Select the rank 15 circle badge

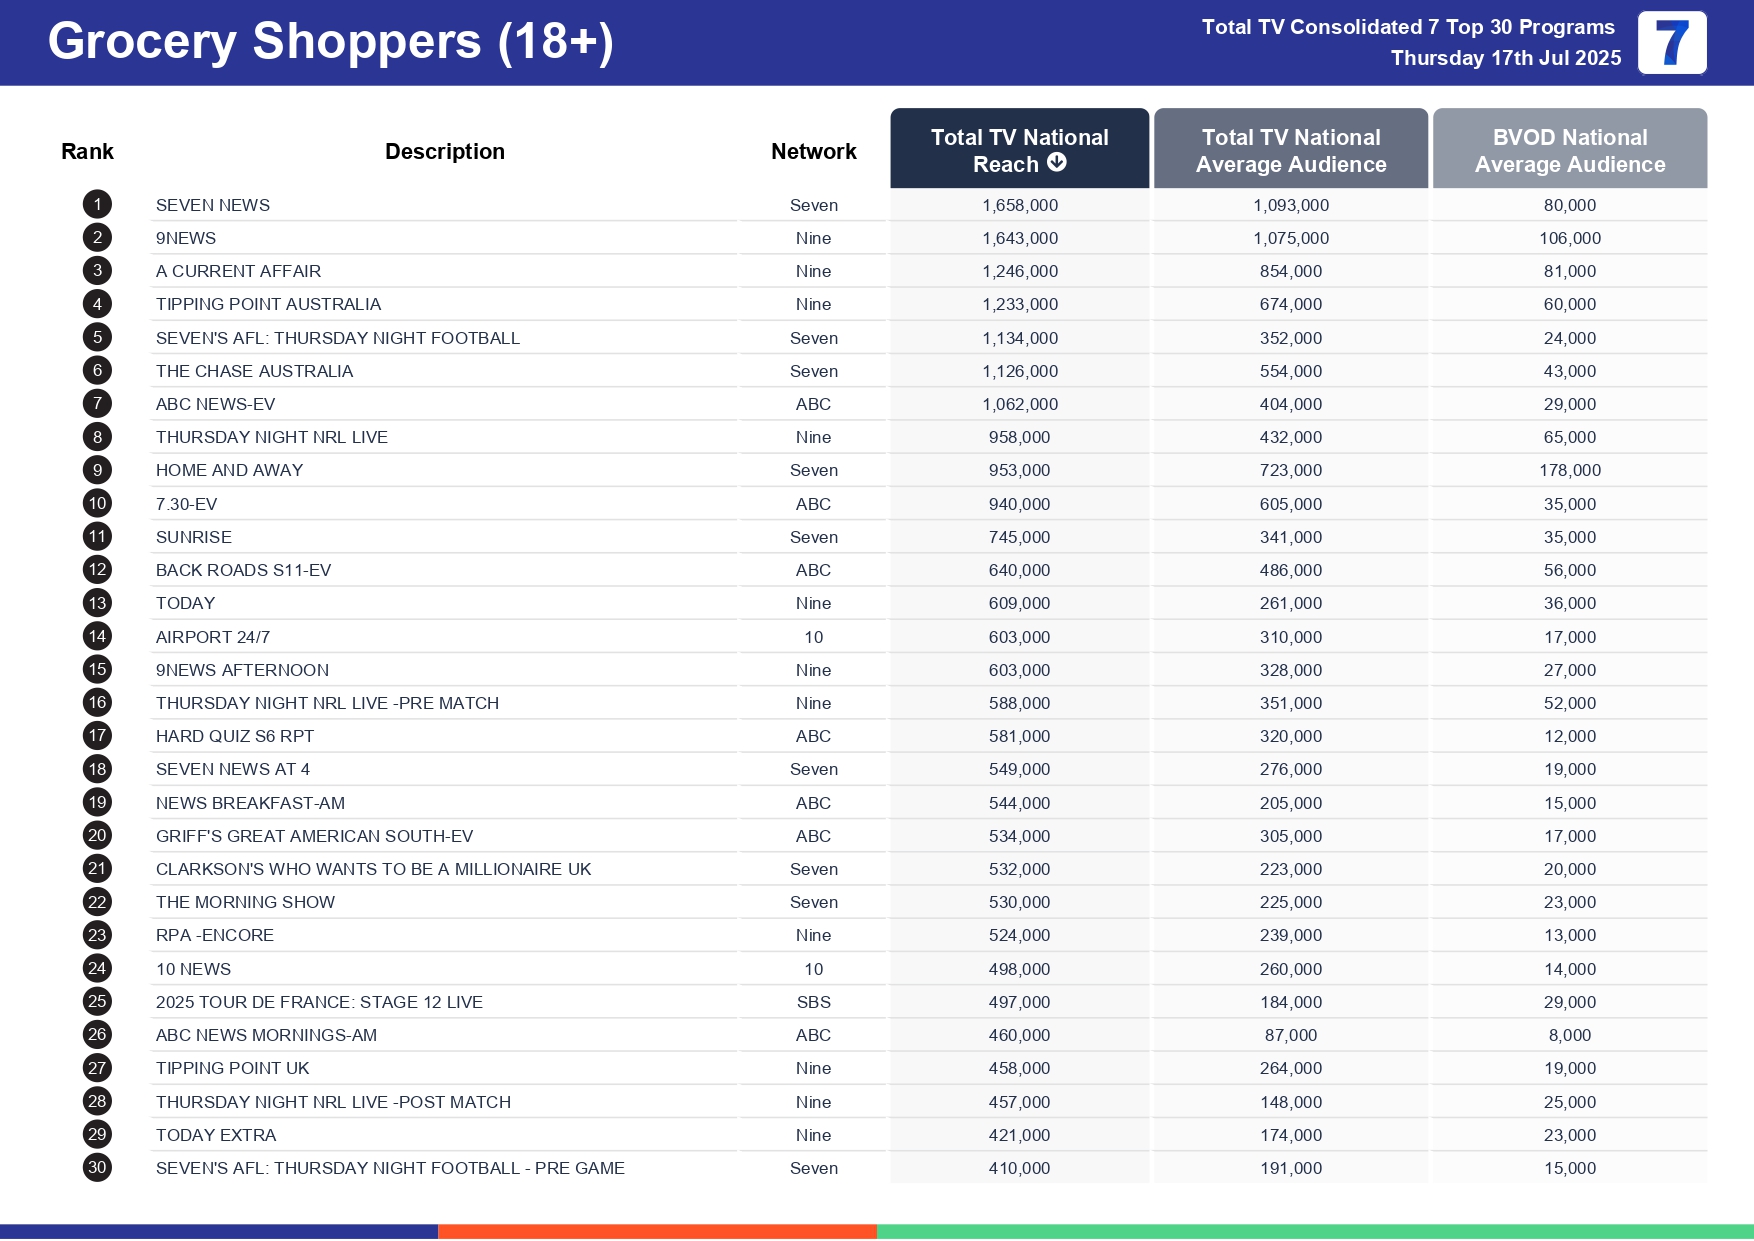(x=97, y=669)
